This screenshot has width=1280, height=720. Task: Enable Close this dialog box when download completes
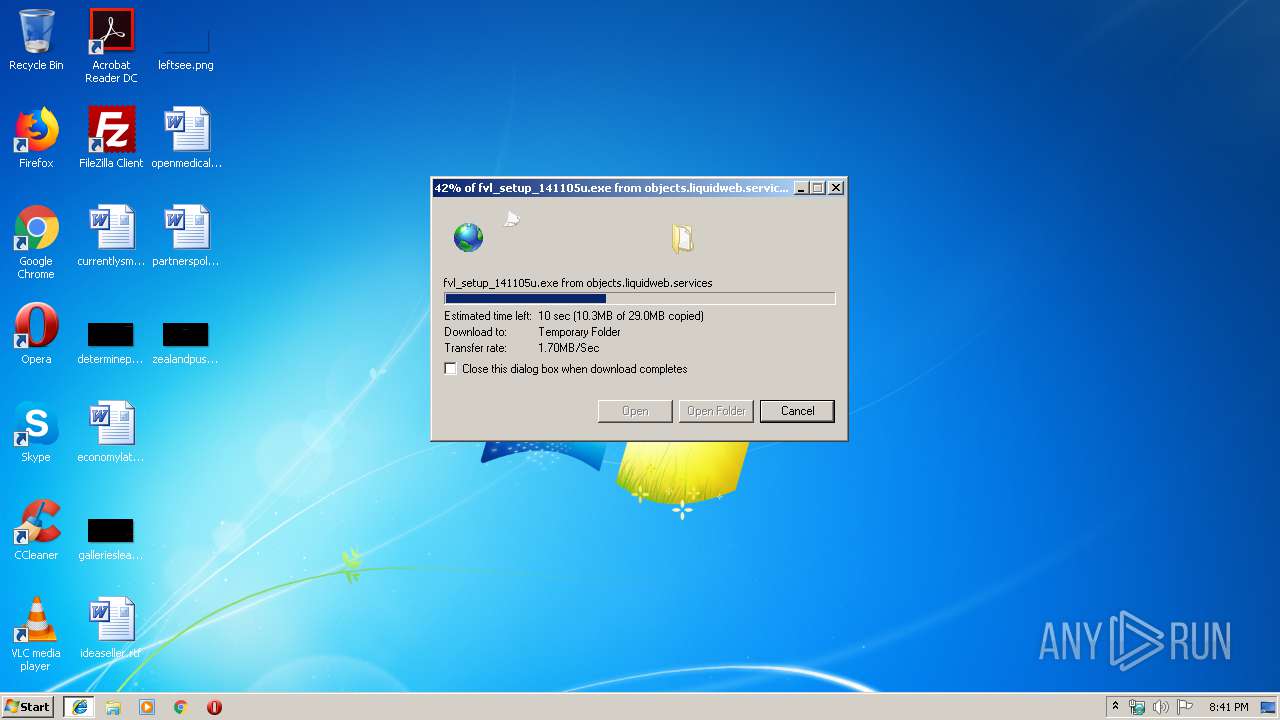(x=451, y=369)
